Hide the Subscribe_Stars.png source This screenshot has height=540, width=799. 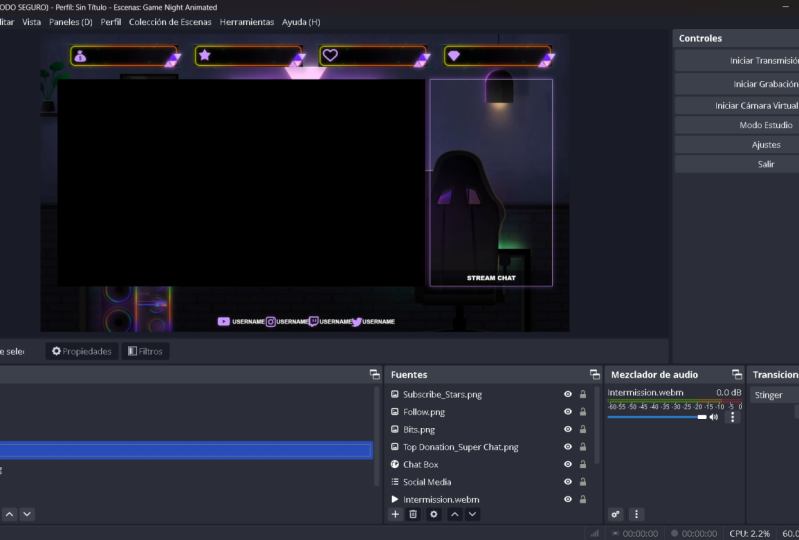[x=568, y=394]
